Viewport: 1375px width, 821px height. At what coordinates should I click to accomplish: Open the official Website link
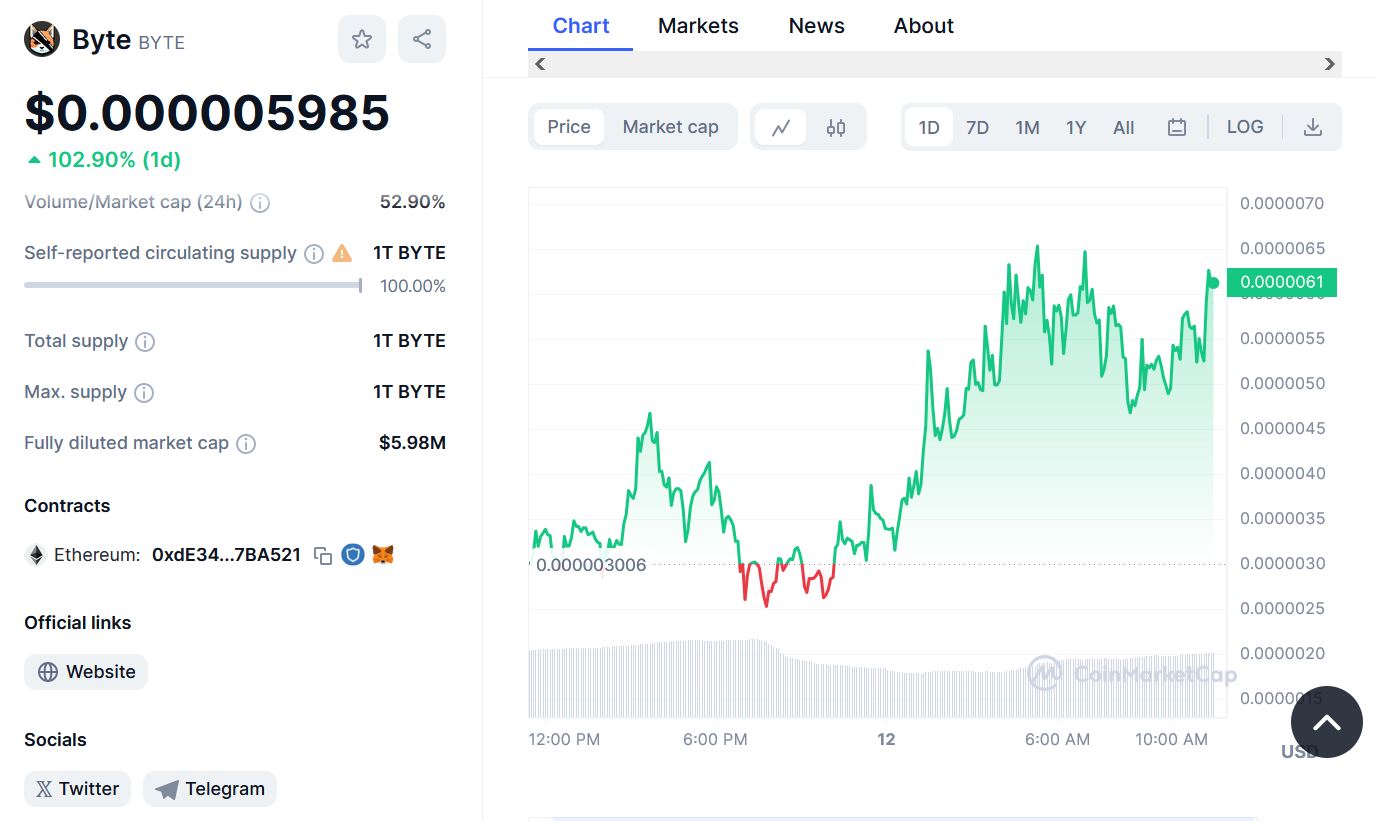pyautogui.click(x=86, y=672)
